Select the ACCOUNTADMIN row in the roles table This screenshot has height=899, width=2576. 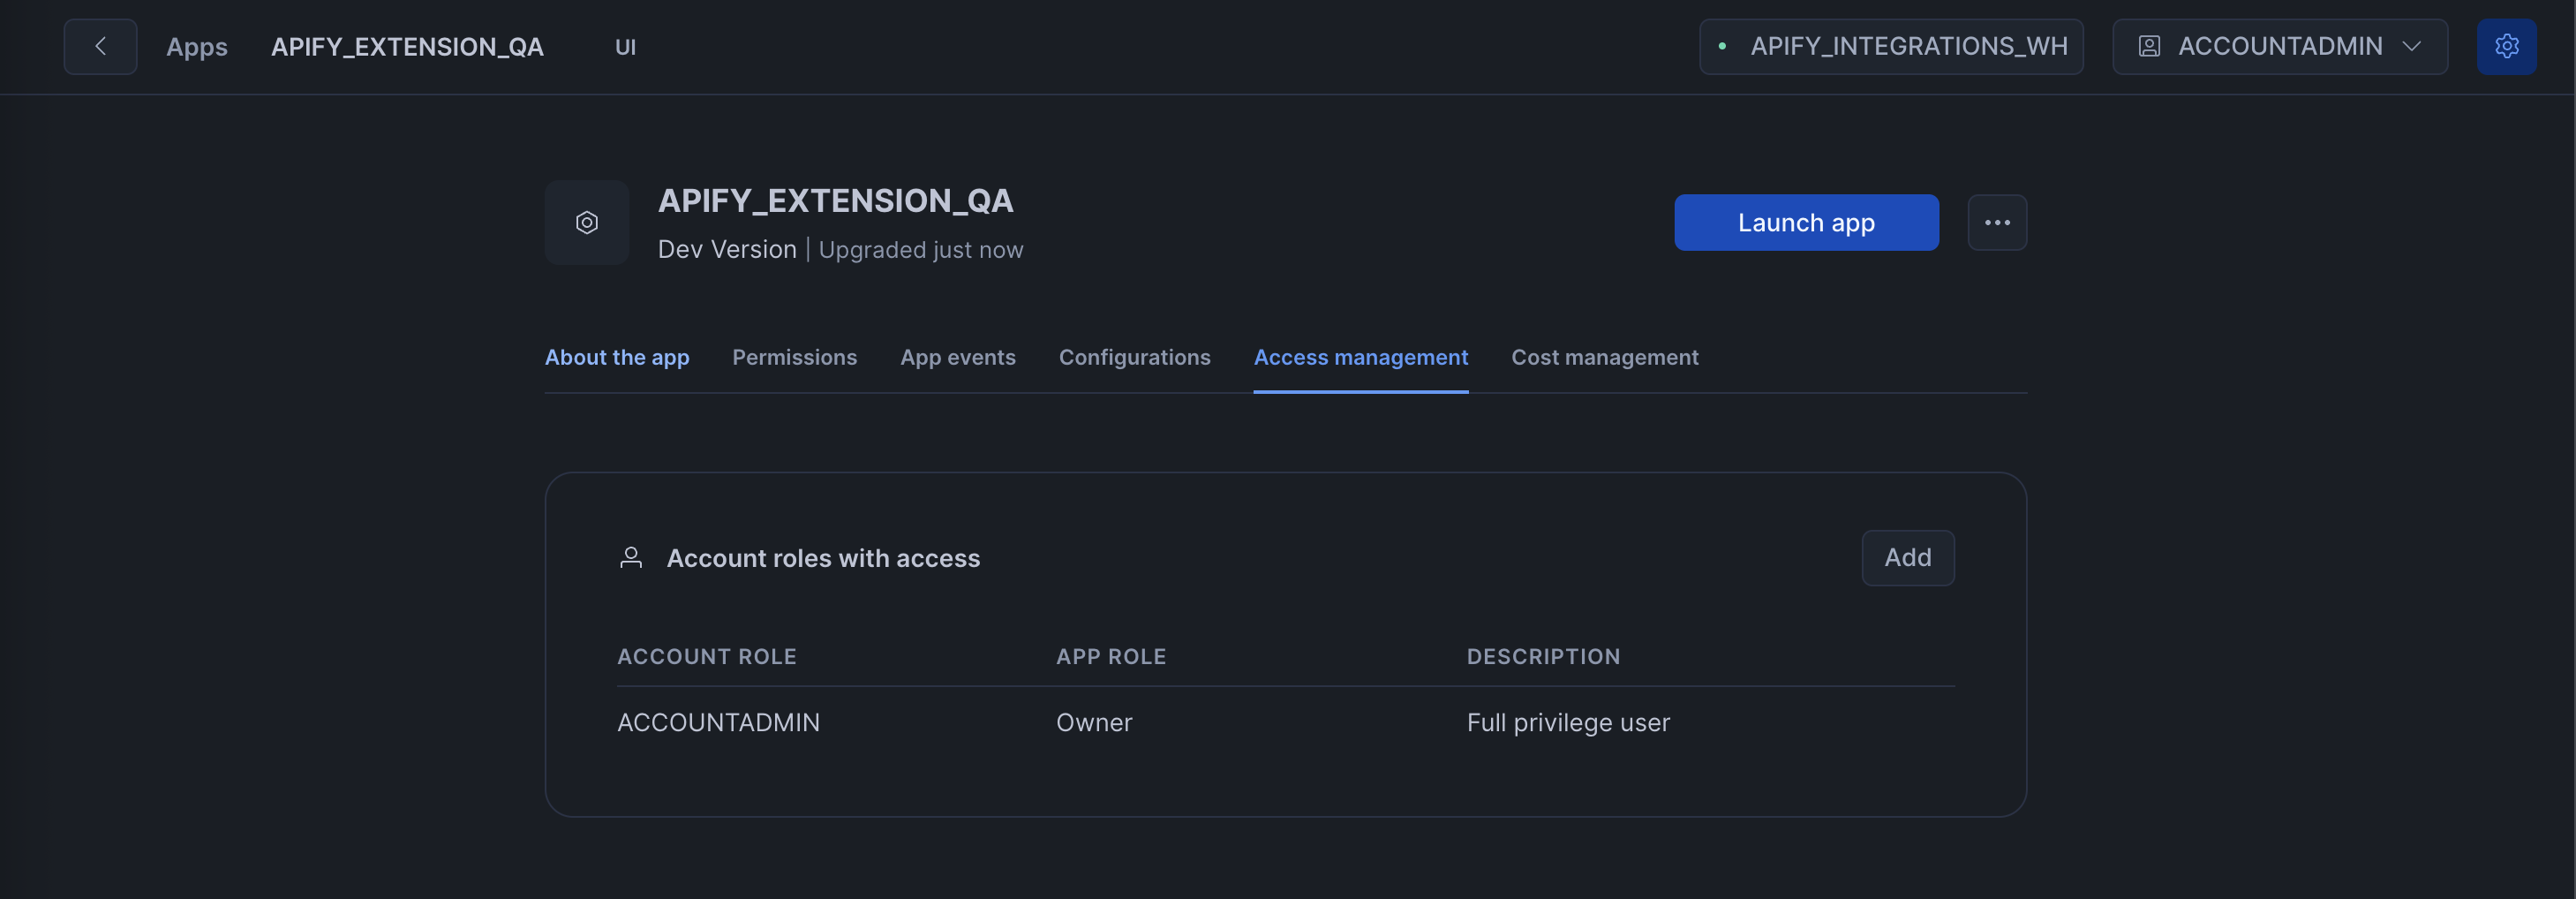[718, 722]
